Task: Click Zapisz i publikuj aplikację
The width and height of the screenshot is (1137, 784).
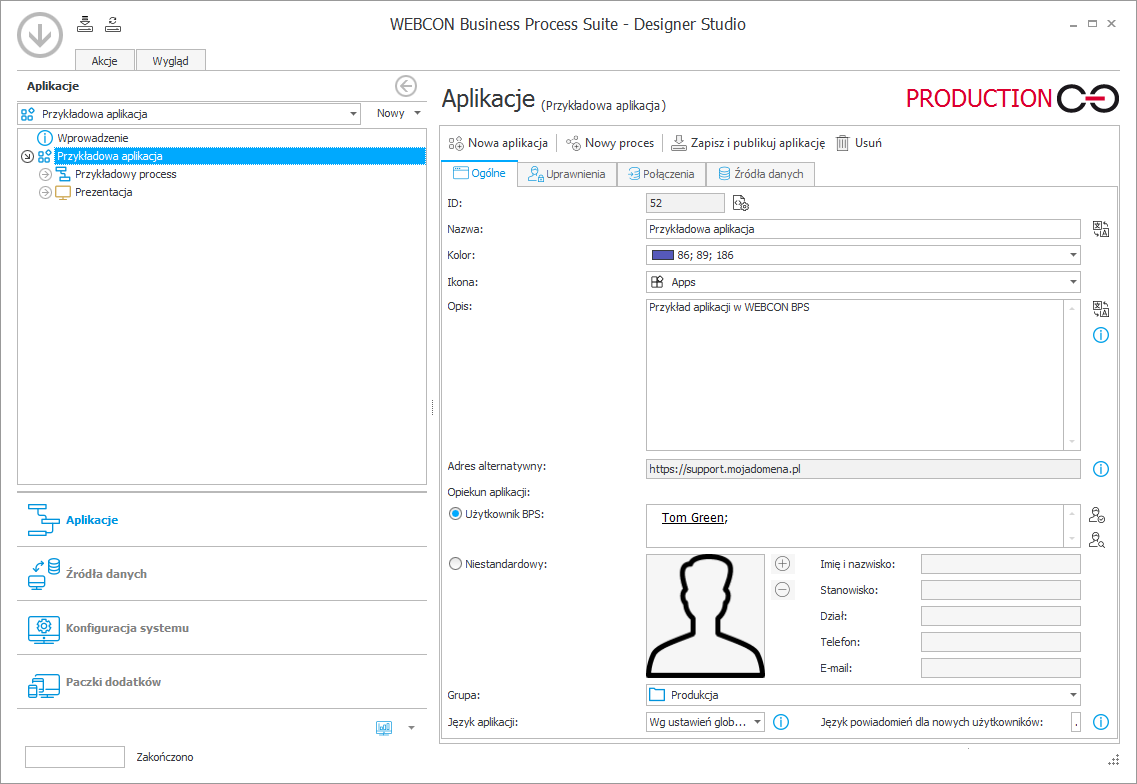Action: 748,143
